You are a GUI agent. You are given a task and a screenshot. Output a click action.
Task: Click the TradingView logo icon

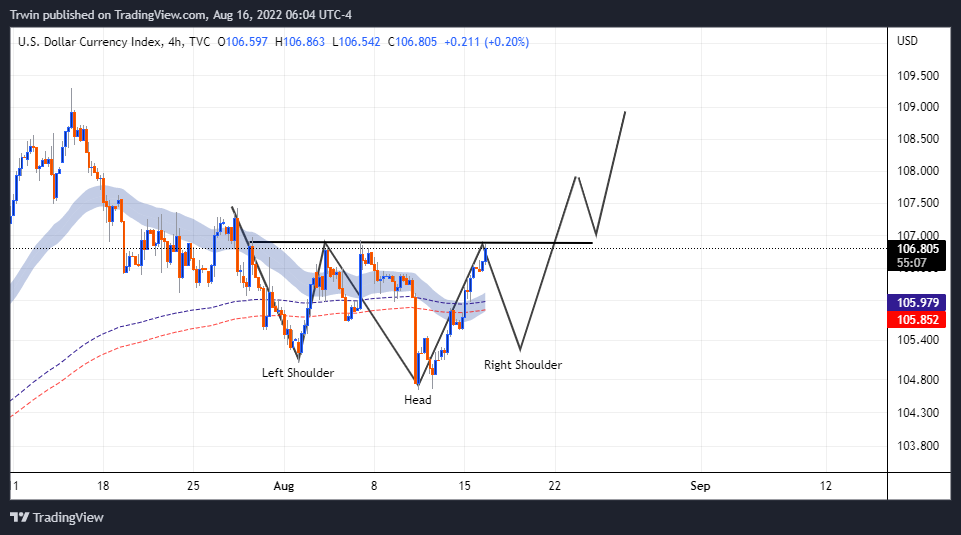pyautogui.click(x=20, y=517)
